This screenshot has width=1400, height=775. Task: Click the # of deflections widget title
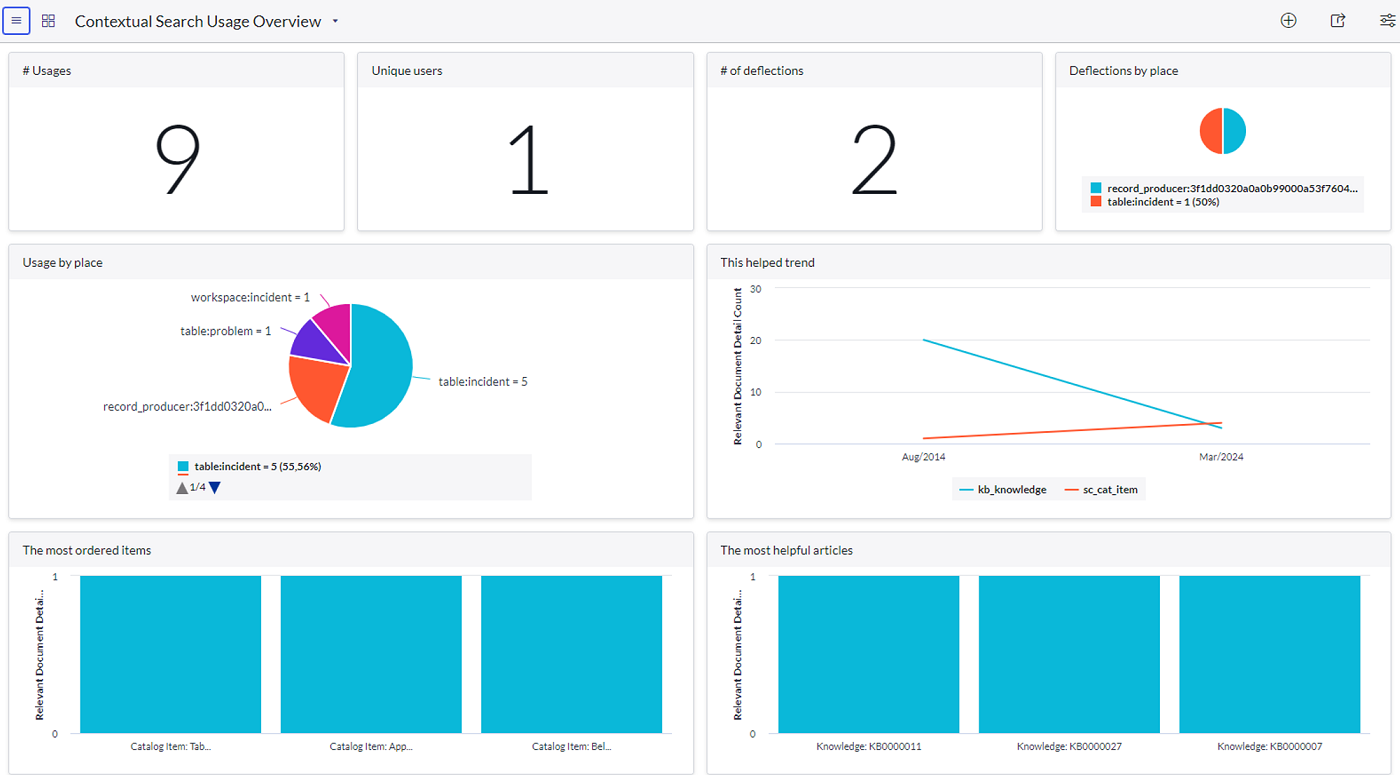click(x=762, y=71)
